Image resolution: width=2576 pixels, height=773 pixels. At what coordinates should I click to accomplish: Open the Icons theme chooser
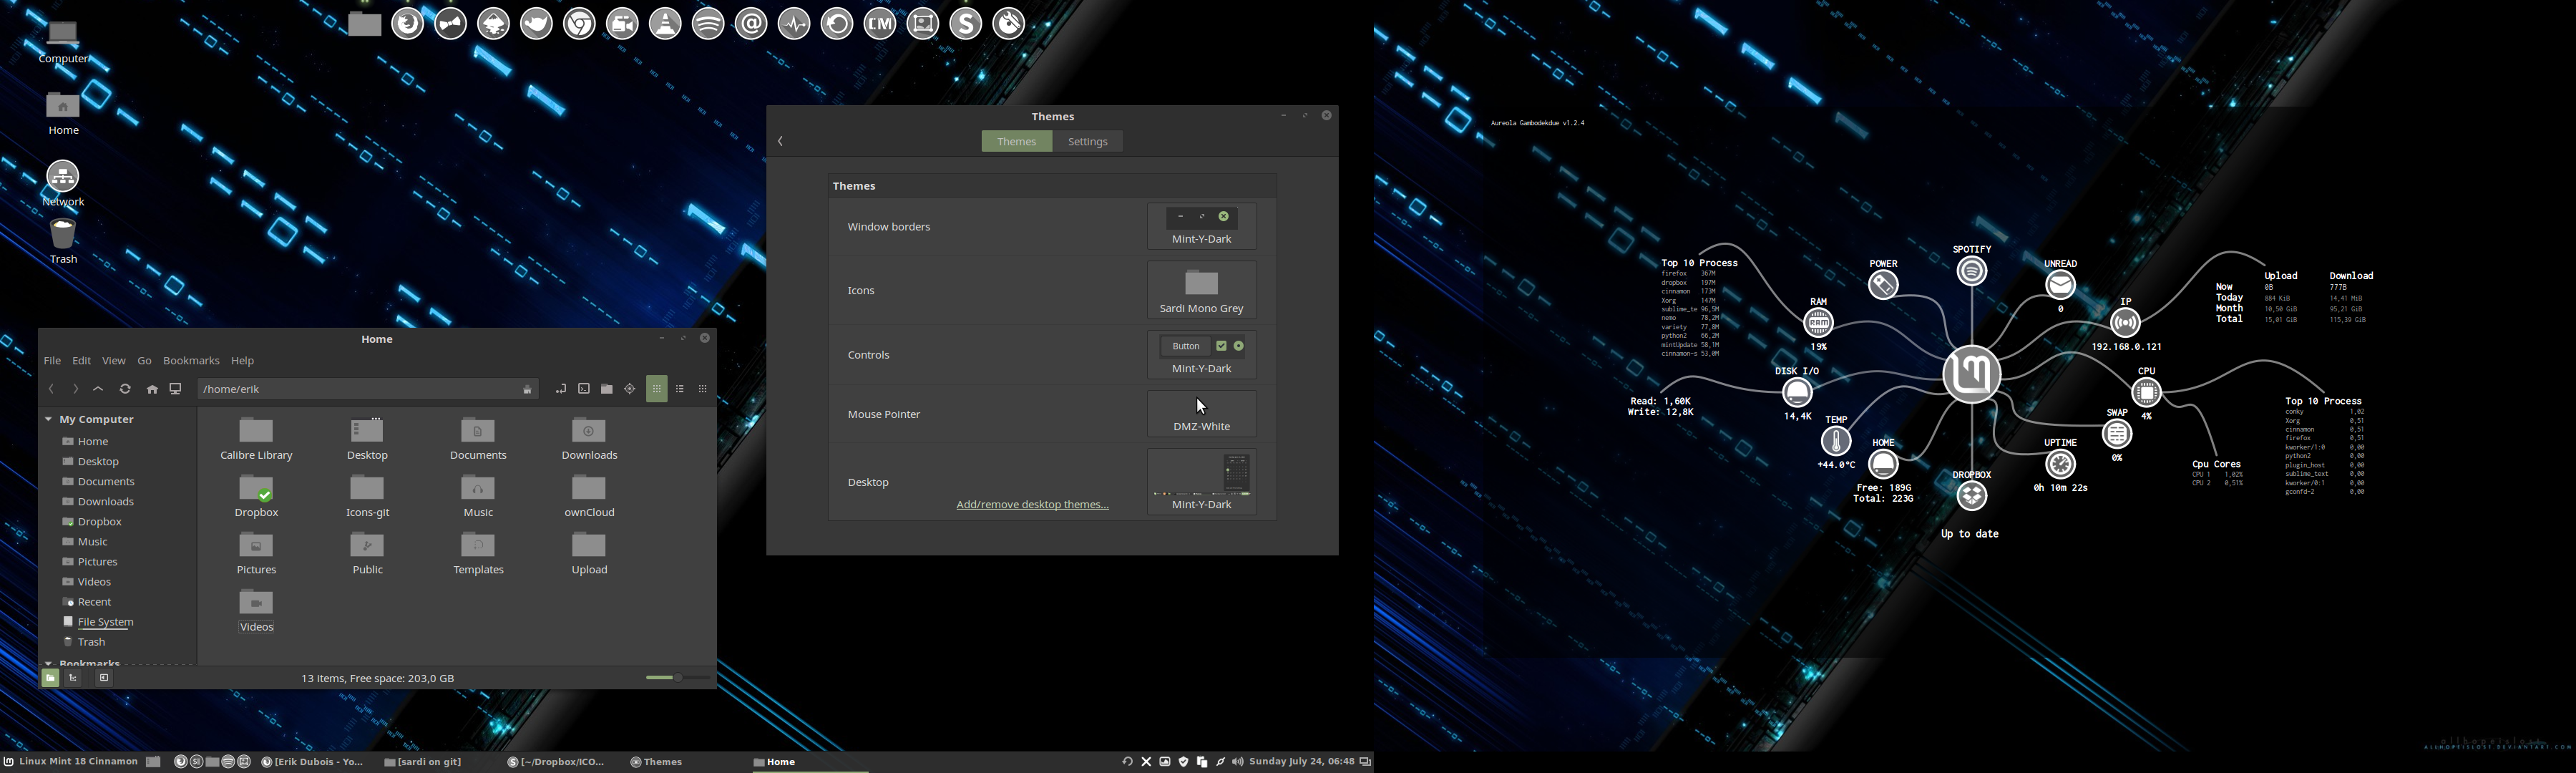[x=1201, y=290]
